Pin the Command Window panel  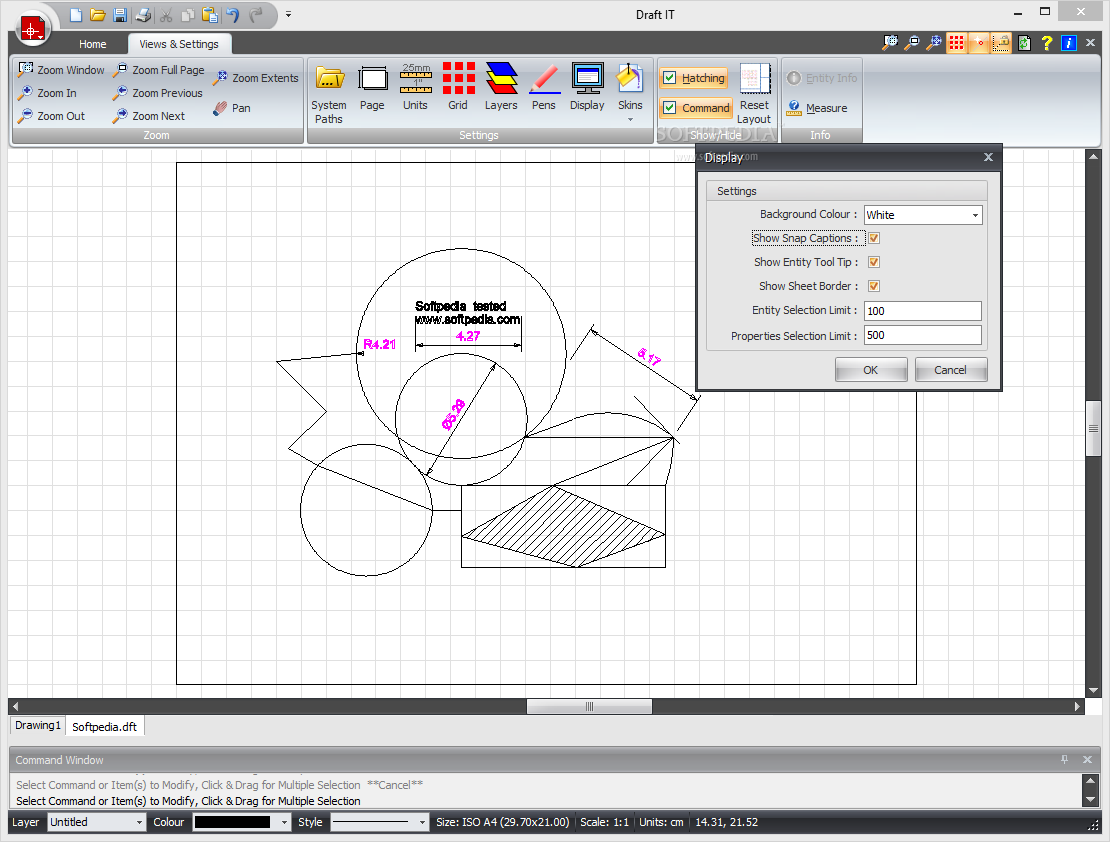pos(1064,760)
